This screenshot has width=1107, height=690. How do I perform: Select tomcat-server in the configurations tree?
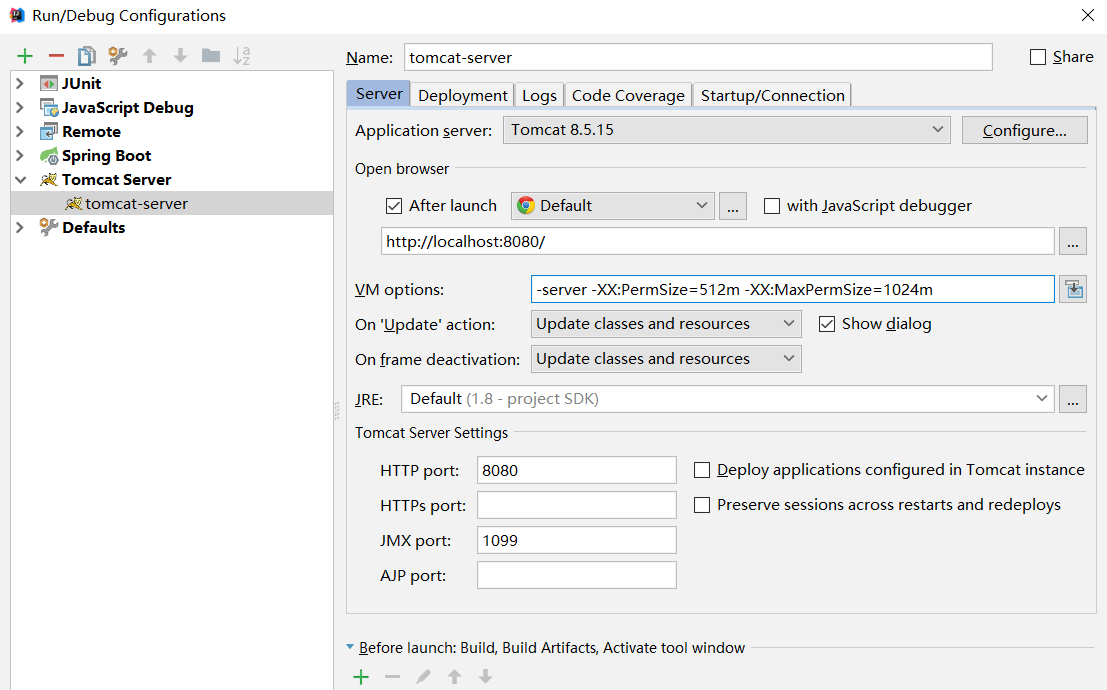click(x=136, y=203)
